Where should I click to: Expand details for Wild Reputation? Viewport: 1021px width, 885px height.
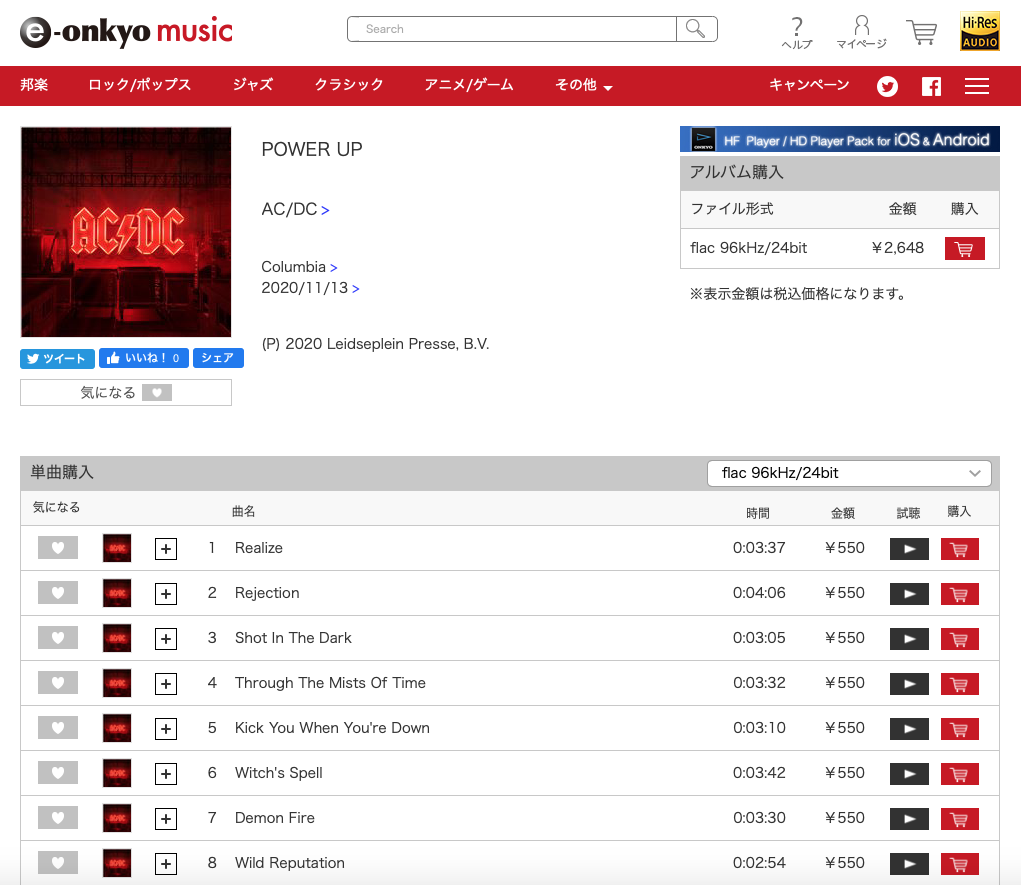[x=166, y=864]
